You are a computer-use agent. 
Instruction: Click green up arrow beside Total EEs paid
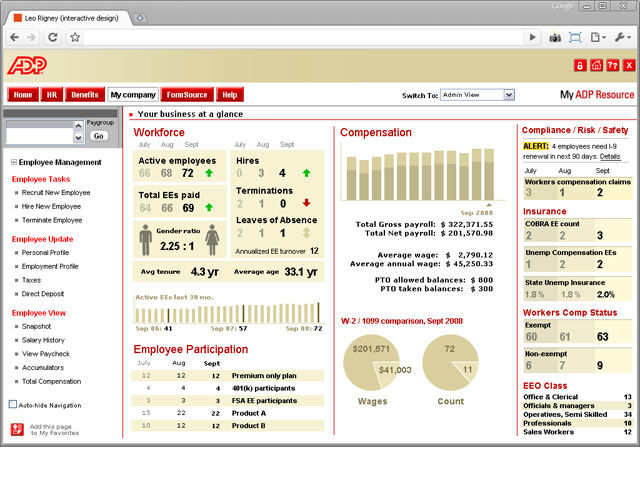point(209,207)
